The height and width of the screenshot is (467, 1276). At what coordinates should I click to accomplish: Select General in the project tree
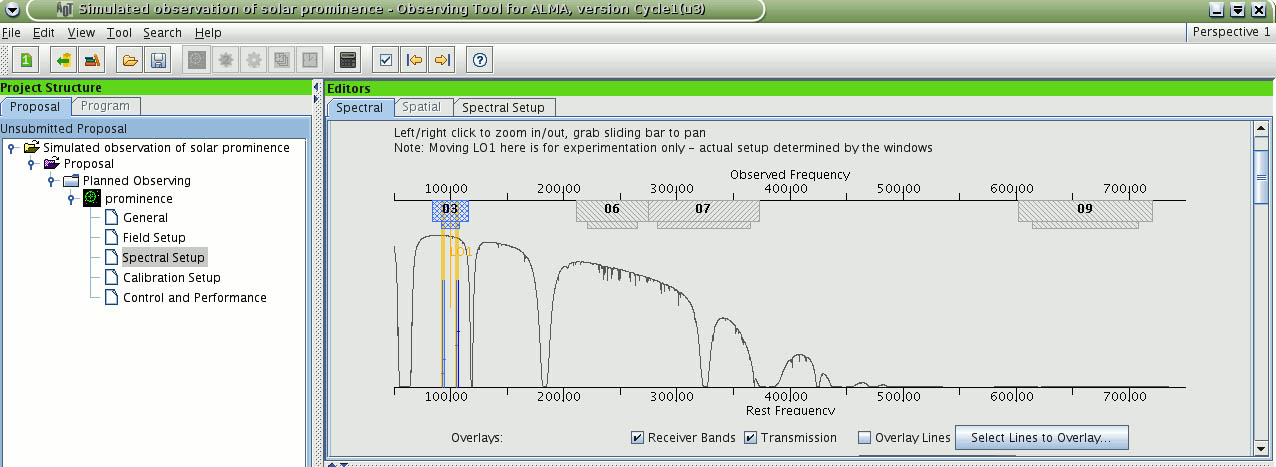(x=145, y=217)
